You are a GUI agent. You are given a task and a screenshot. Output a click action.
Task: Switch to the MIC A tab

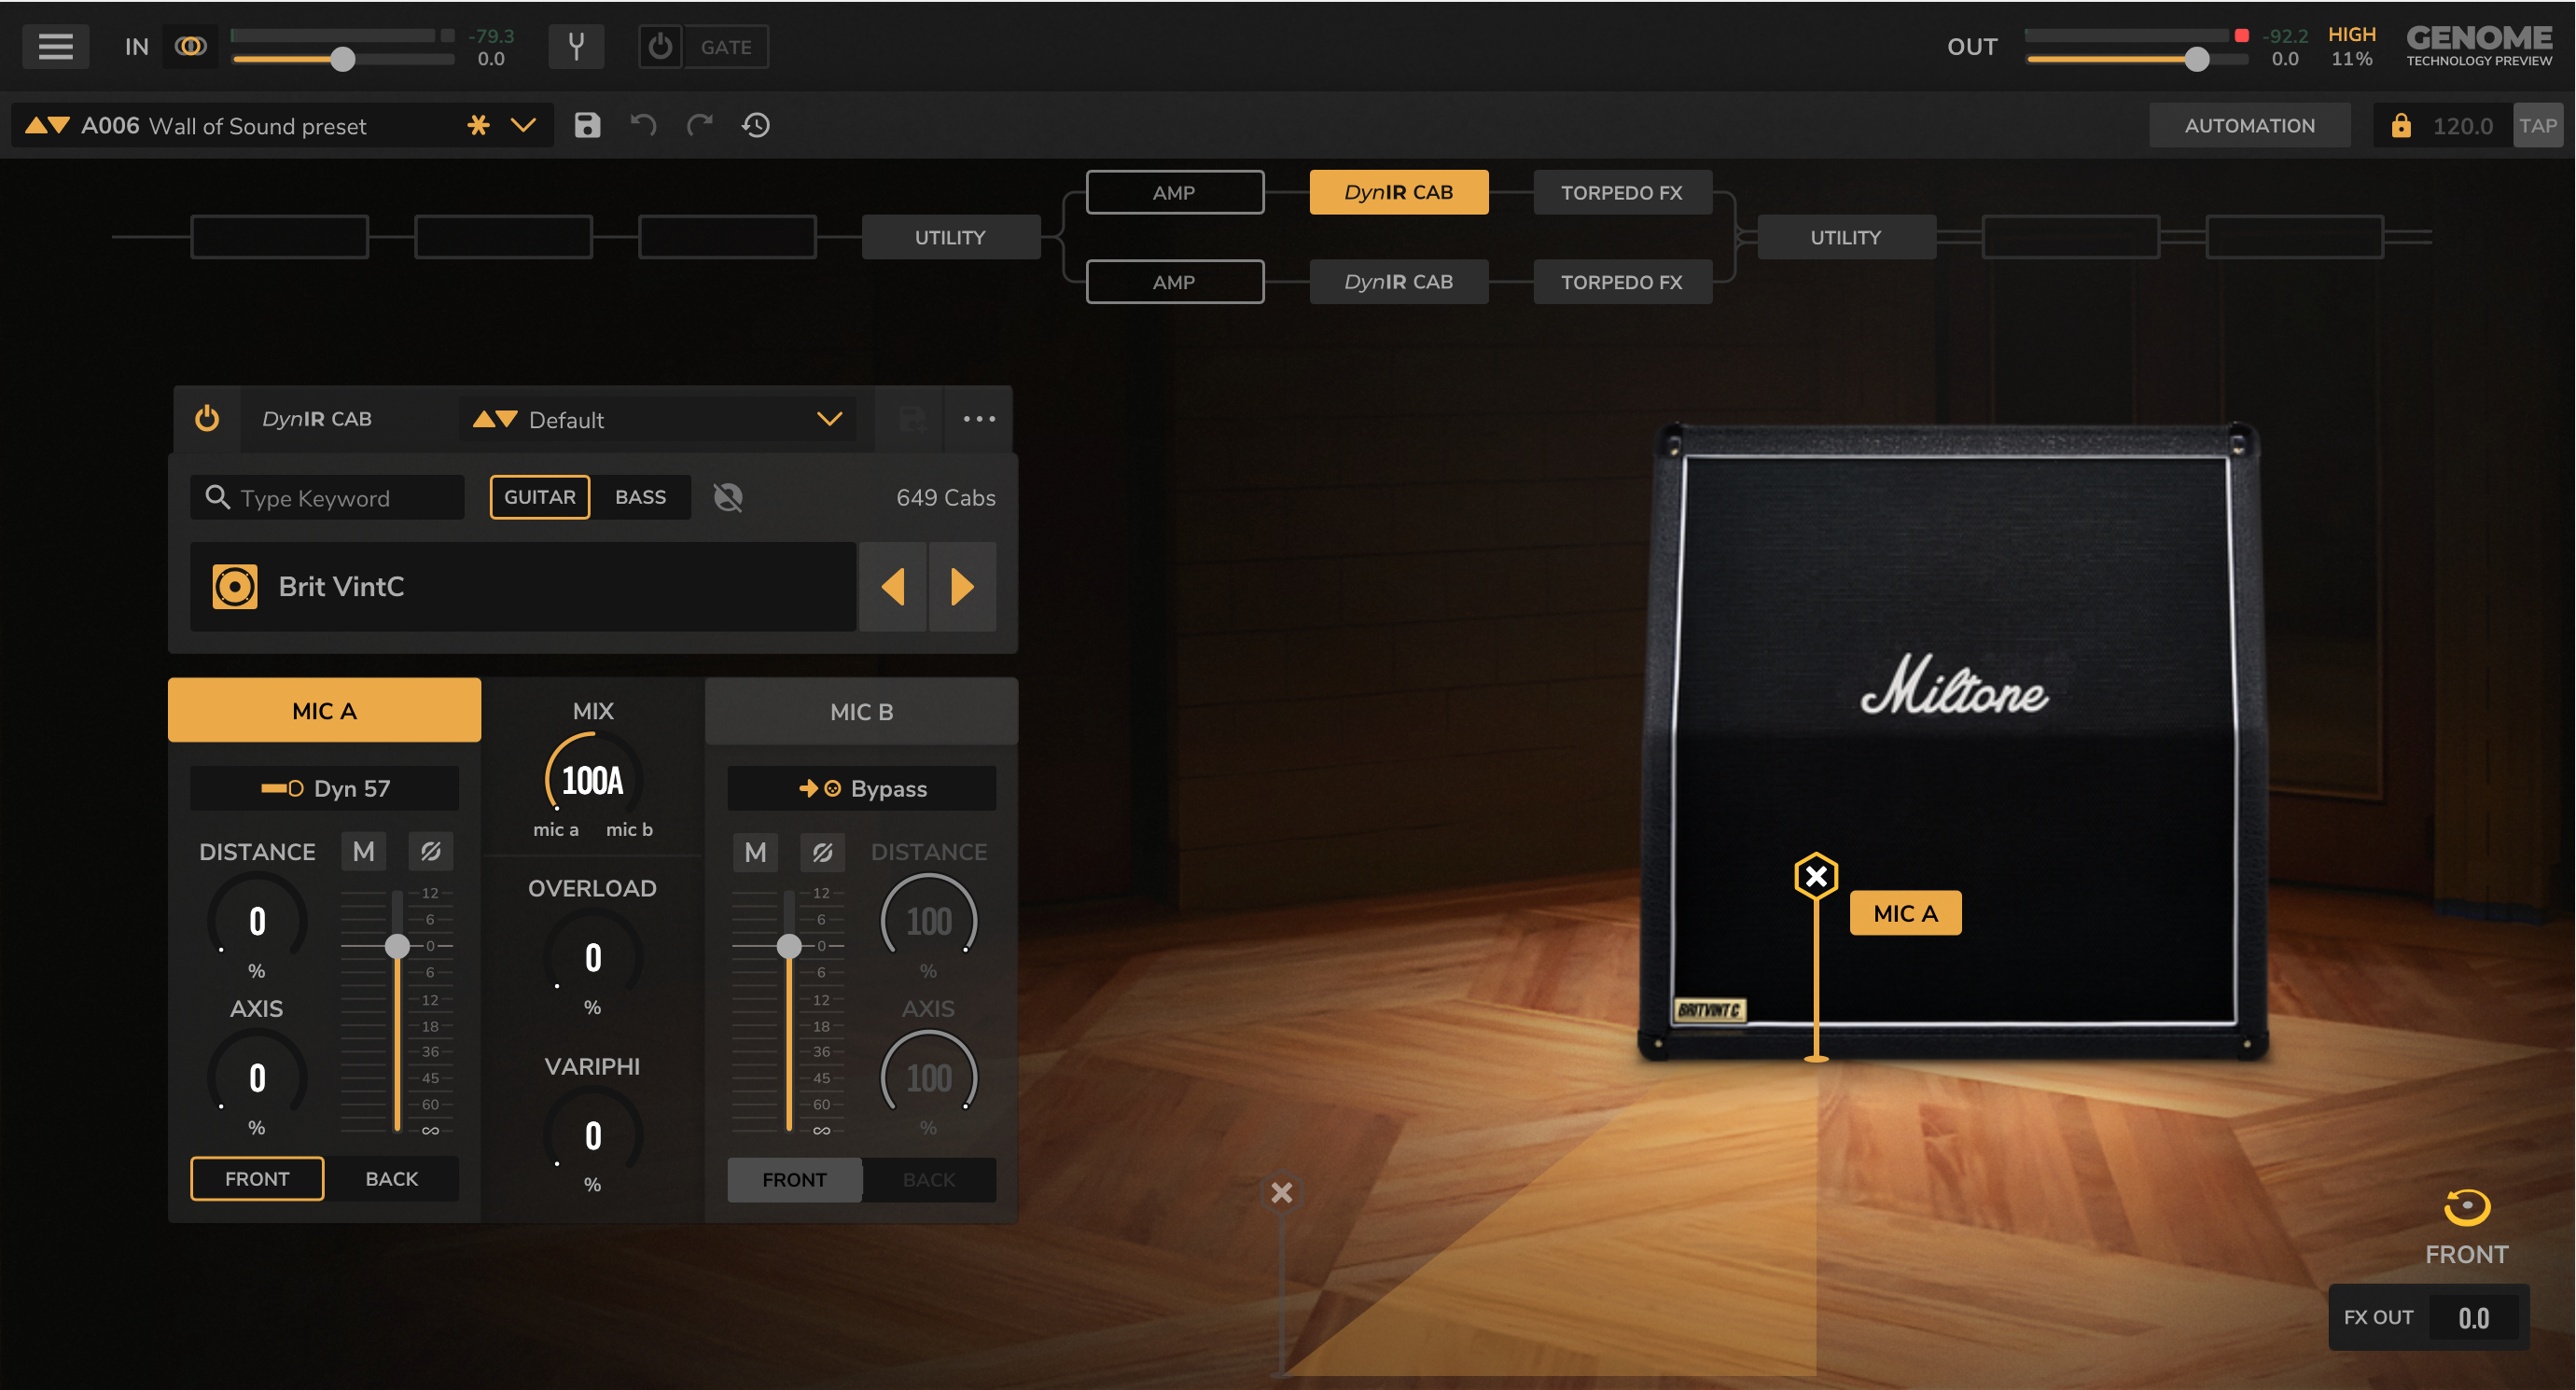(x=324, y=711)
